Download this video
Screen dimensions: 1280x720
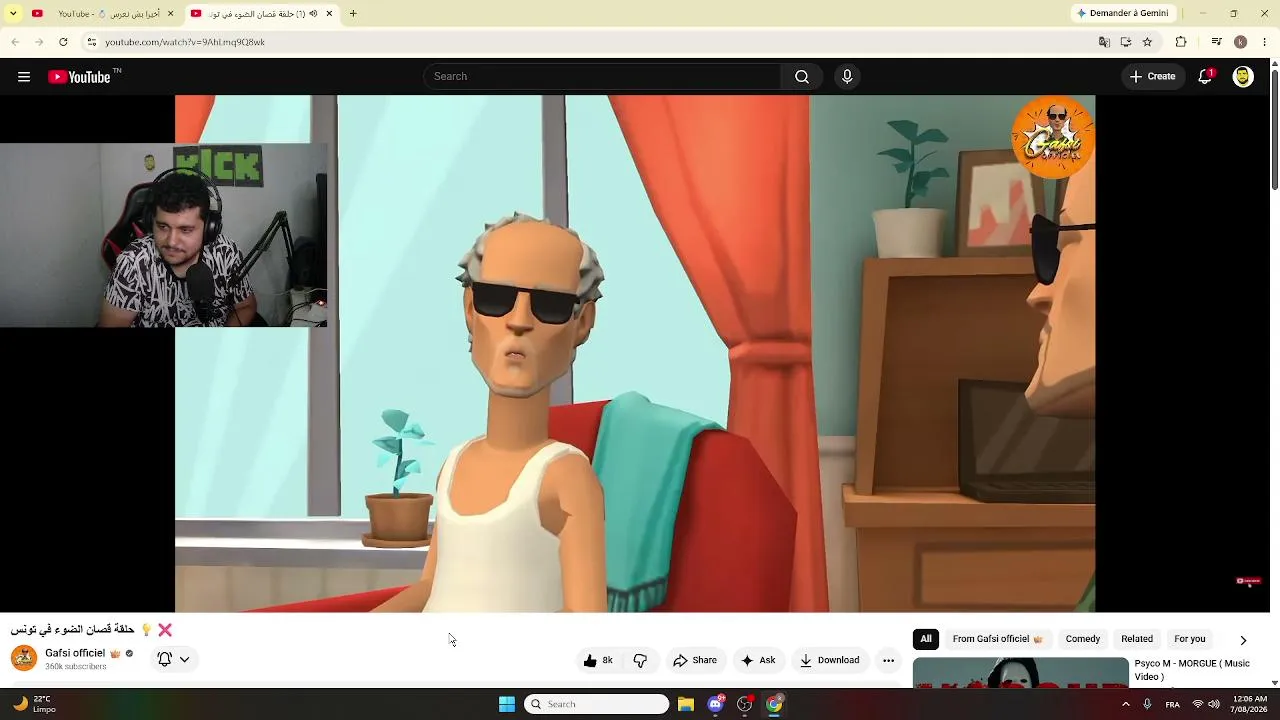click(830, 660)
